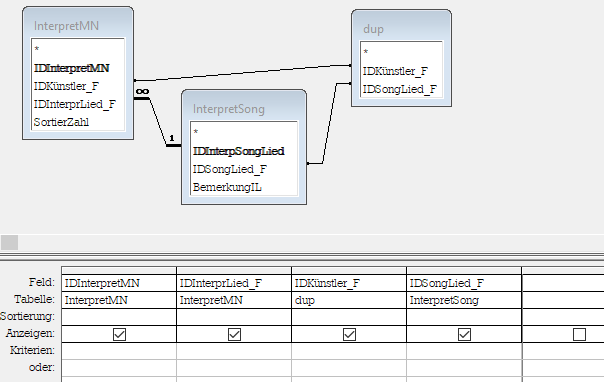Select one-to-many relationship line InterpretMN to InterpretSong

158,122
